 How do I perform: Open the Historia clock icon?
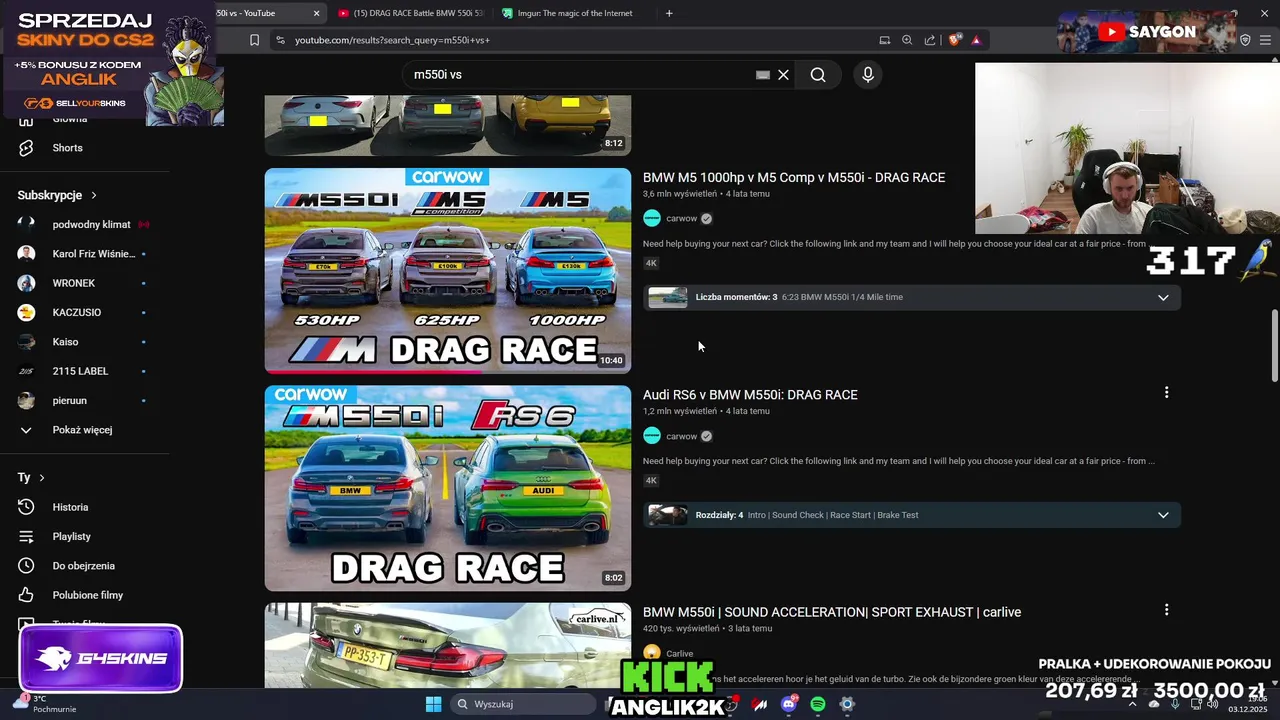[x=27, y=507]
